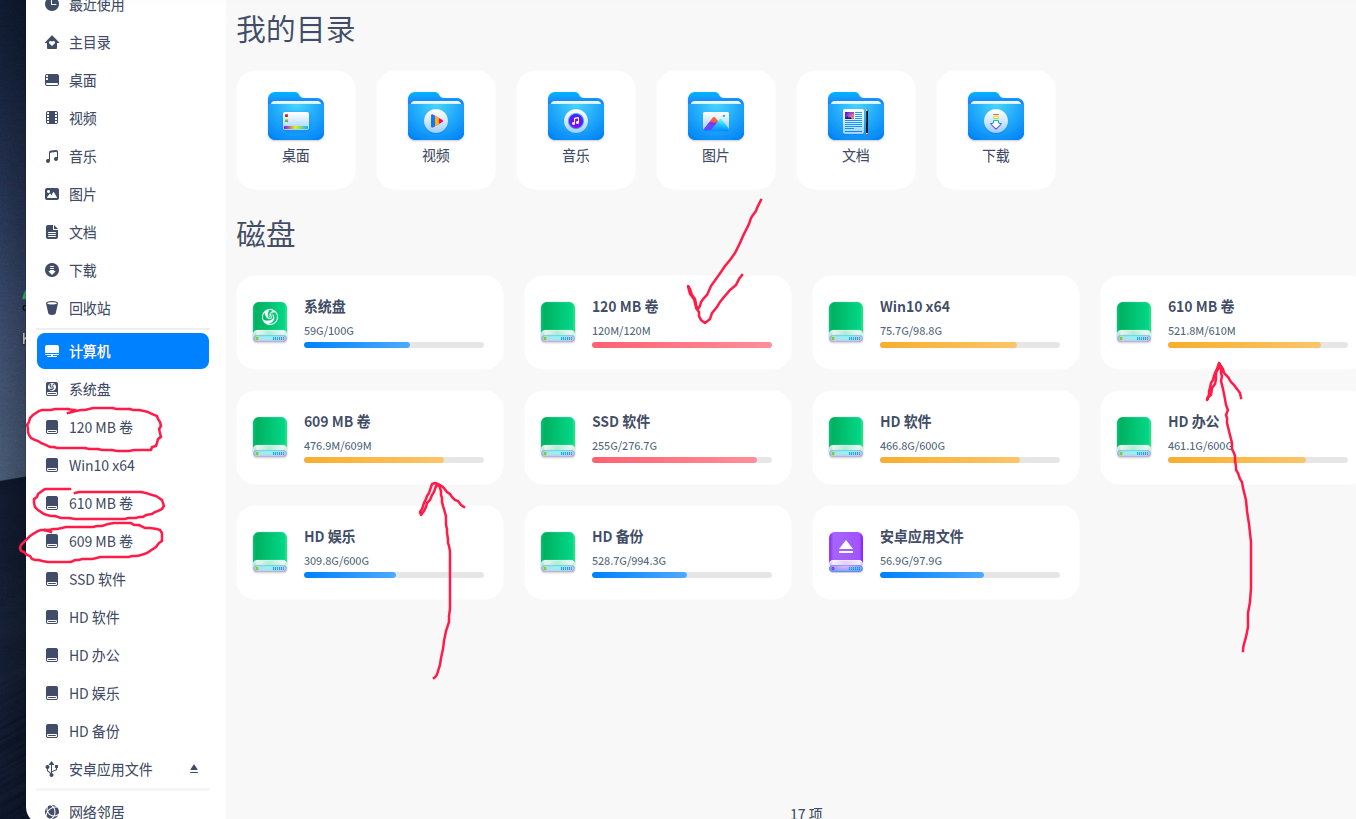Open SSD 软件 from the sidebar
Image resolution: width=1356 pixels, height=819 pixels.
123,579
